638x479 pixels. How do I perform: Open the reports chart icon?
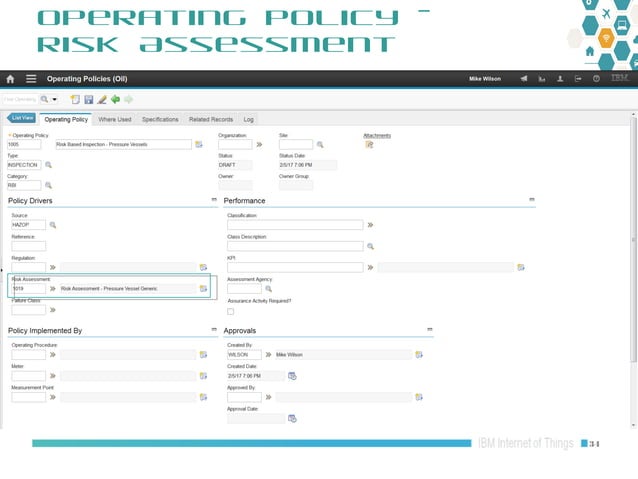point(542,79)
